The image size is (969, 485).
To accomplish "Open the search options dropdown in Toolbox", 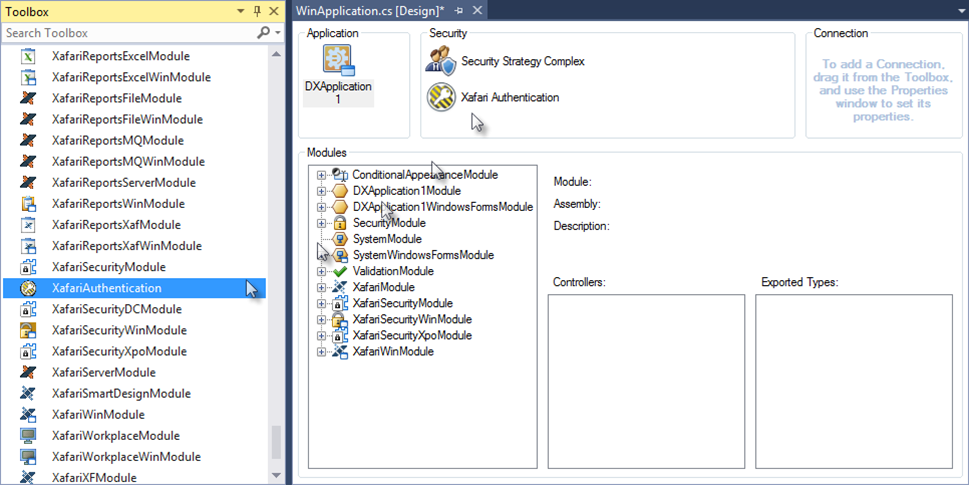I will [278, 33].
